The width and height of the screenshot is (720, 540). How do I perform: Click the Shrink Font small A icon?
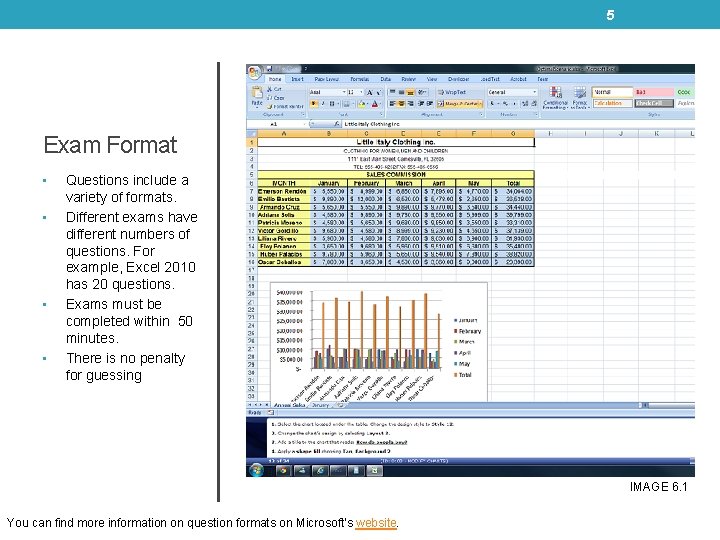(378, 93)
